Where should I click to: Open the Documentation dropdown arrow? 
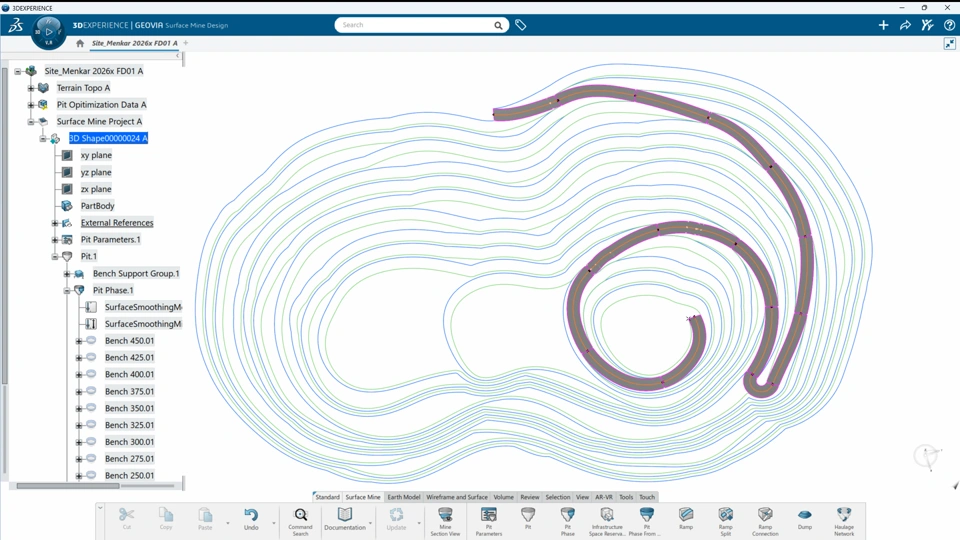click(x=370, y=523)
